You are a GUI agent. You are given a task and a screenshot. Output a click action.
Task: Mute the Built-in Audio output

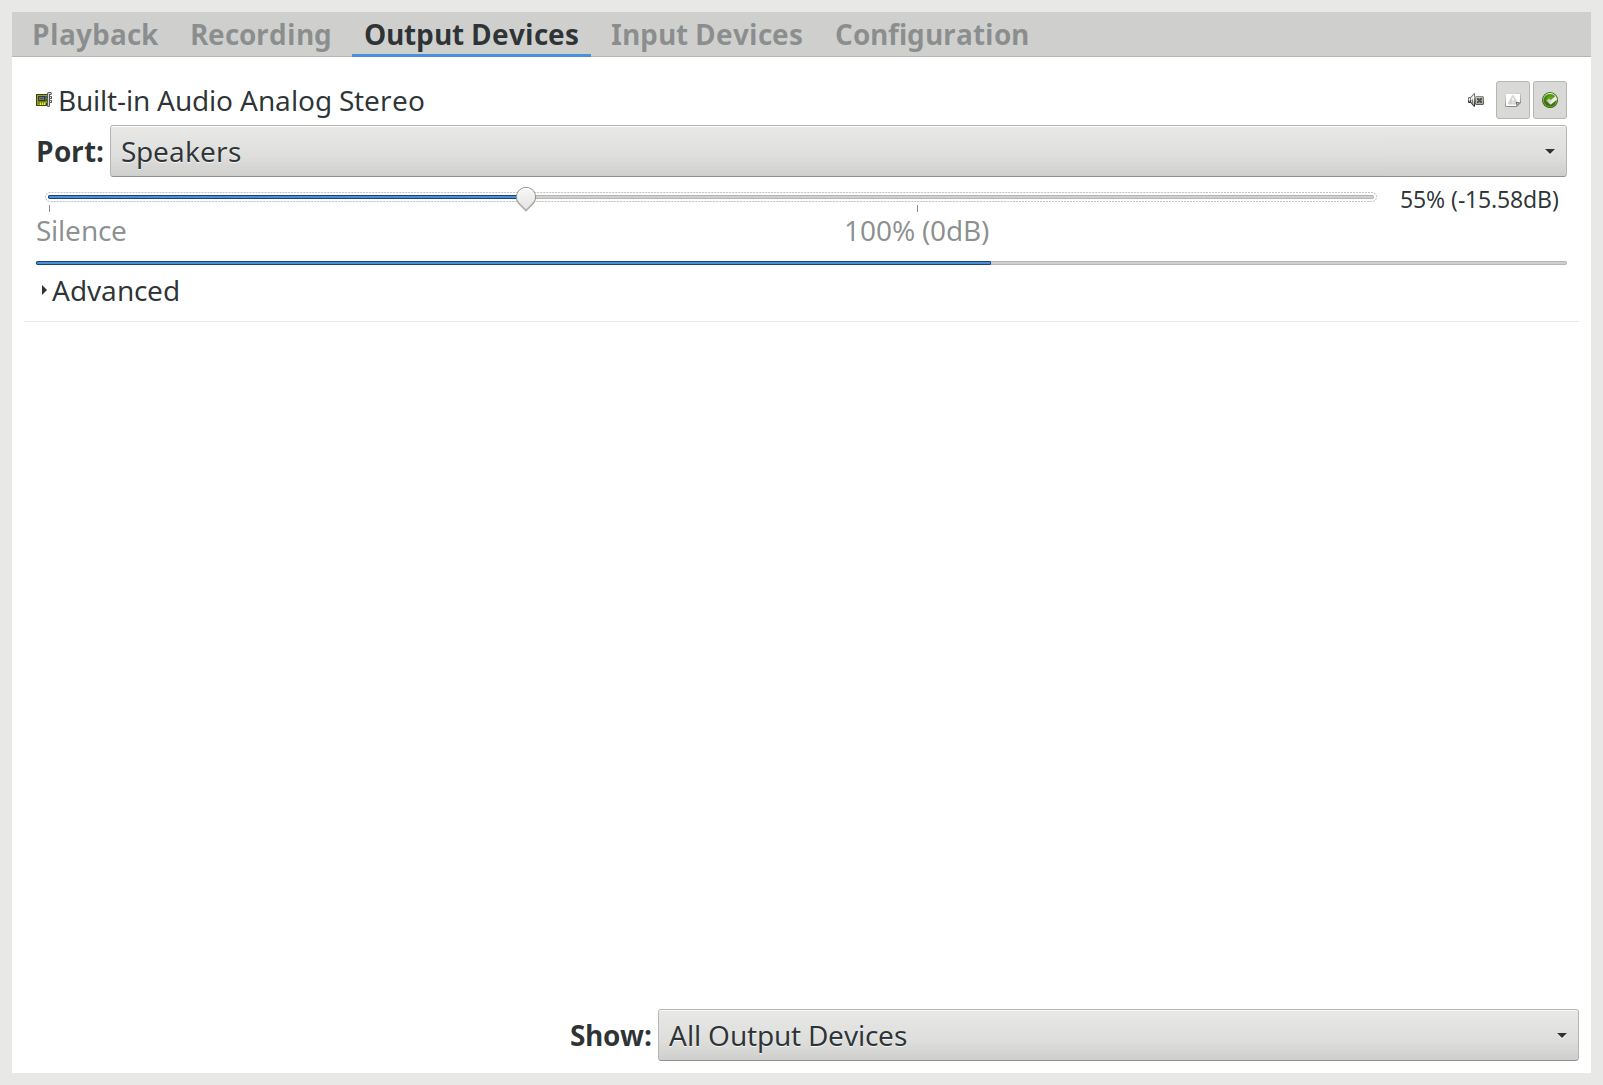click(1476, 100)
